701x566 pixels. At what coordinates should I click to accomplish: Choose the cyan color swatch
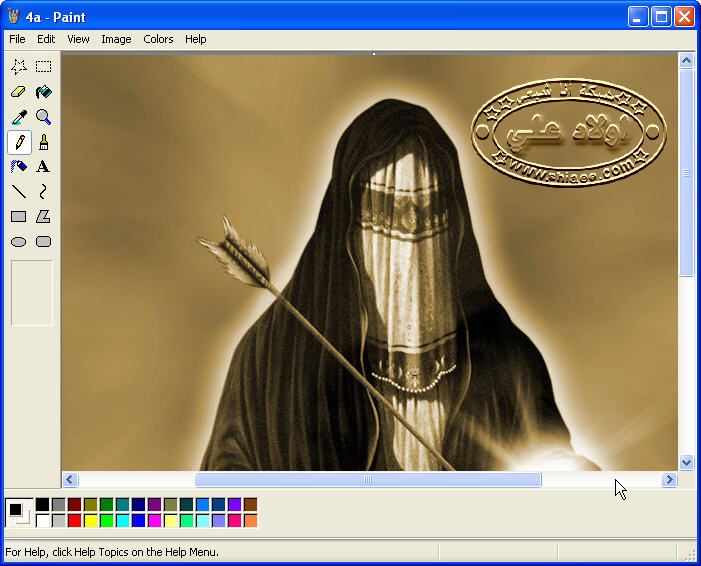click(x=122, y=521)
